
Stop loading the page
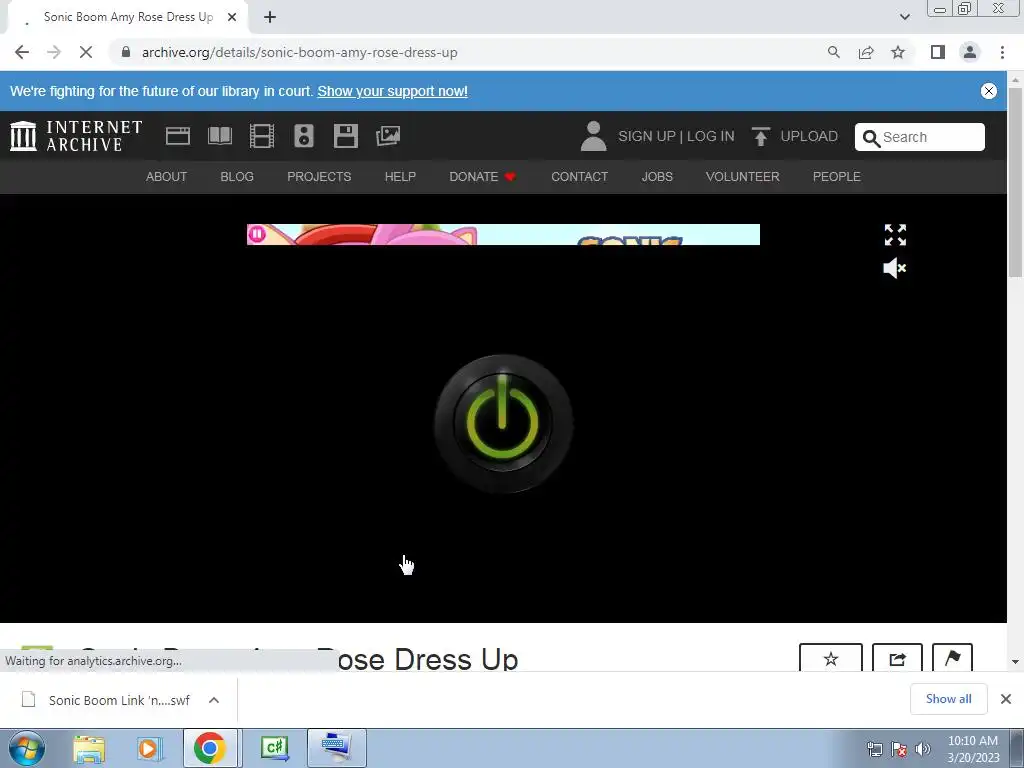86,52
